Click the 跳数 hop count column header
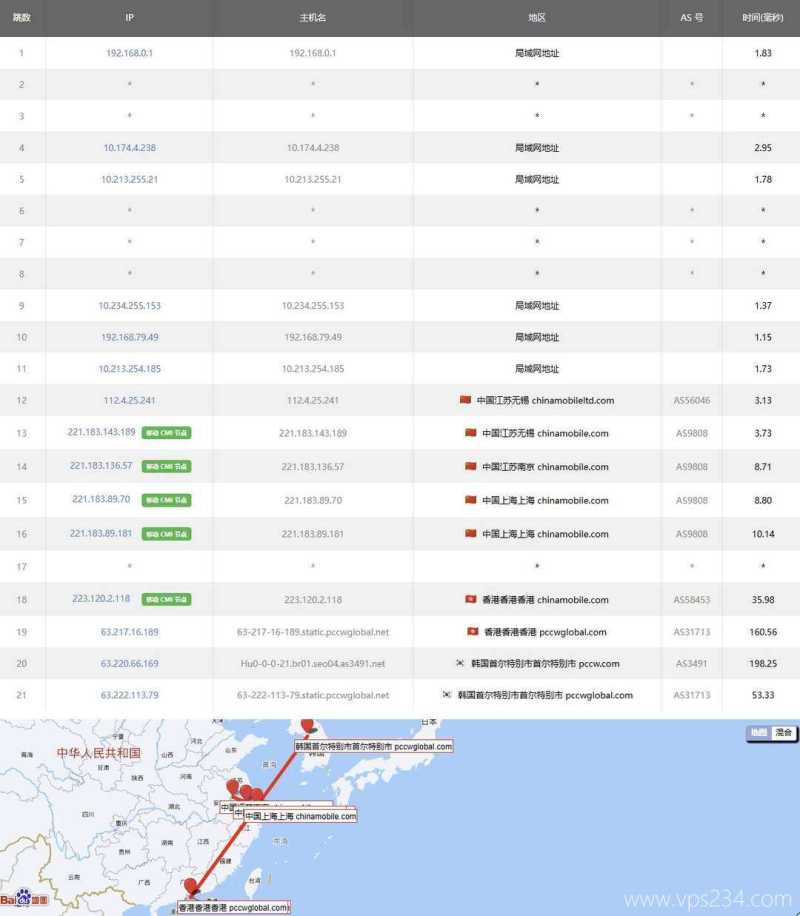The height and width of the screenshot is (916, 800). (x=22, y=18)
